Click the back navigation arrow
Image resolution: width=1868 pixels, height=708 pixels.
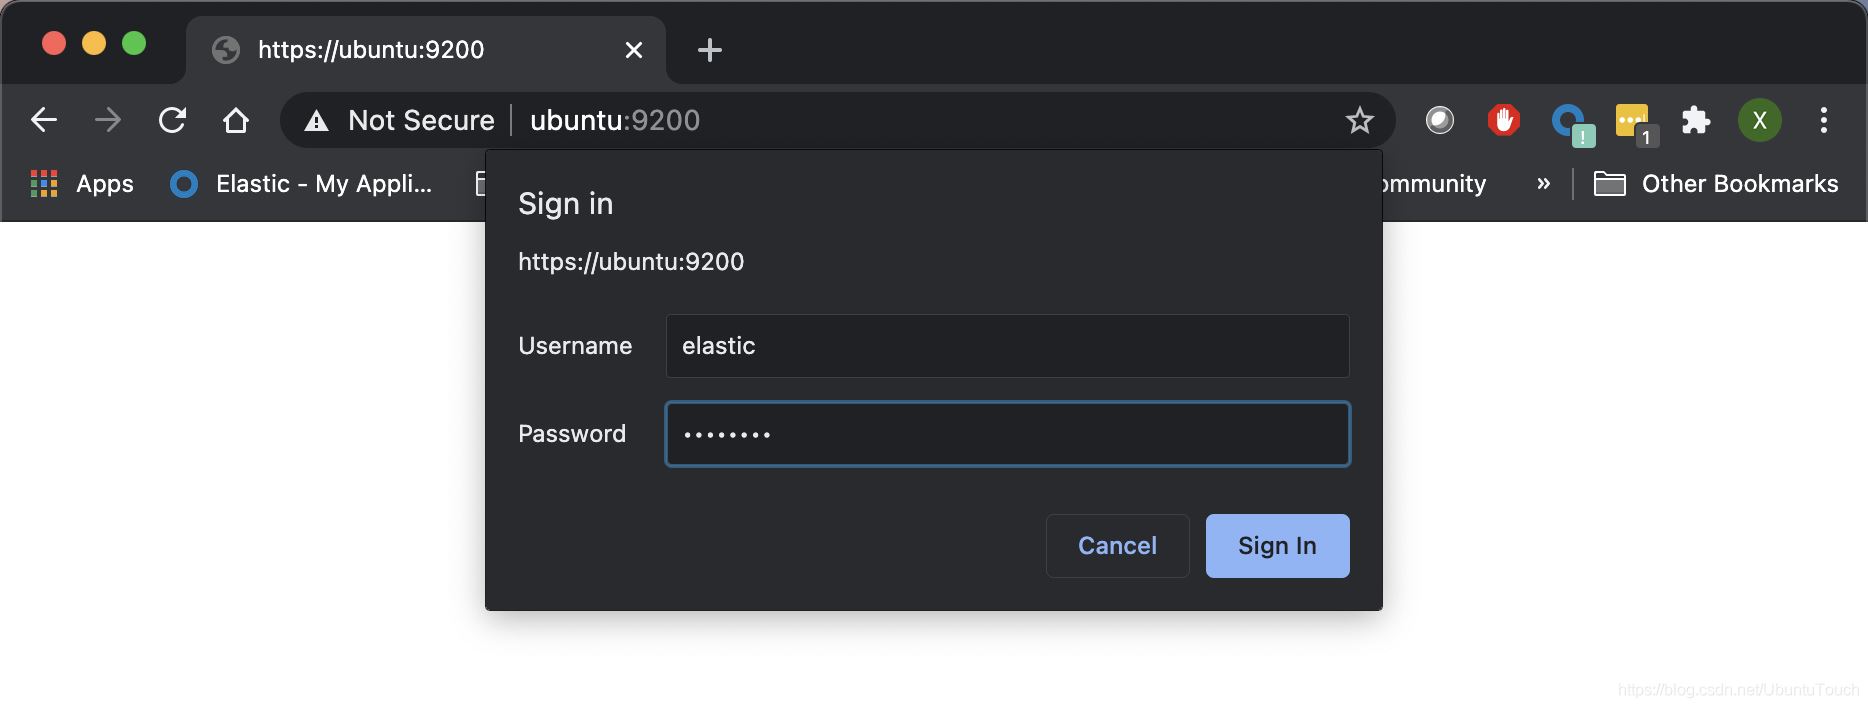44,120
